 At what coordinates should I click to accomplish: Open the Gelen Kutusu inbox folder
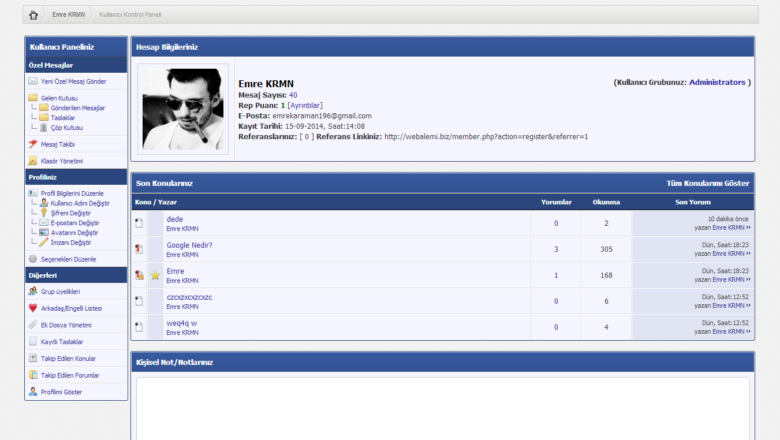click(57, 98)
